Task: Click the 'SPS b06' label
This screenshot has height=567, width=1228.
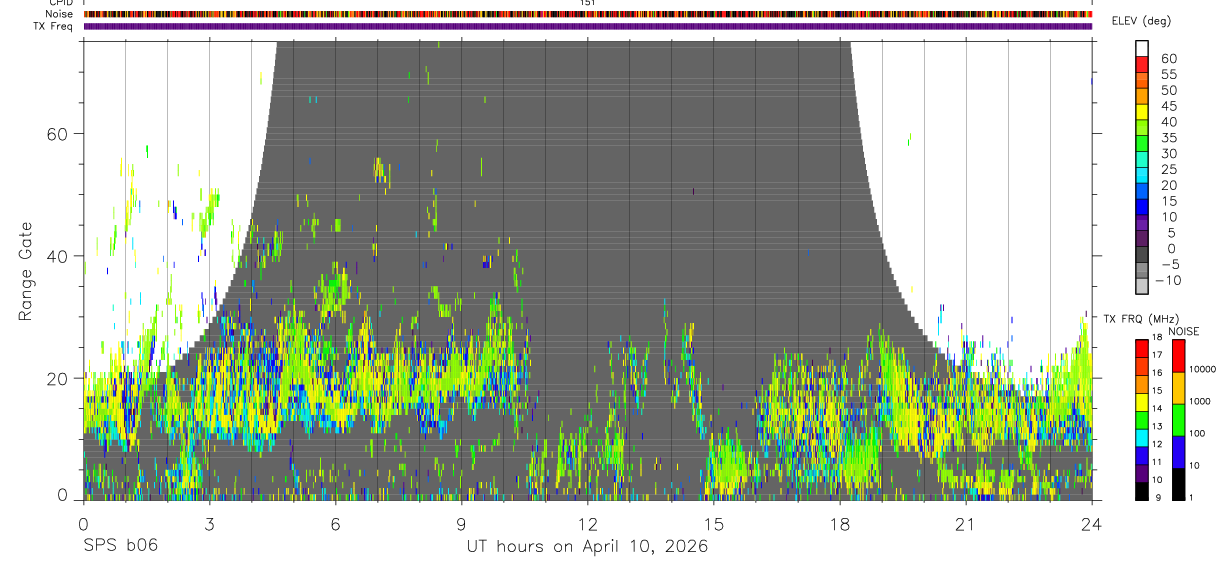Action: tap(120, 546)
